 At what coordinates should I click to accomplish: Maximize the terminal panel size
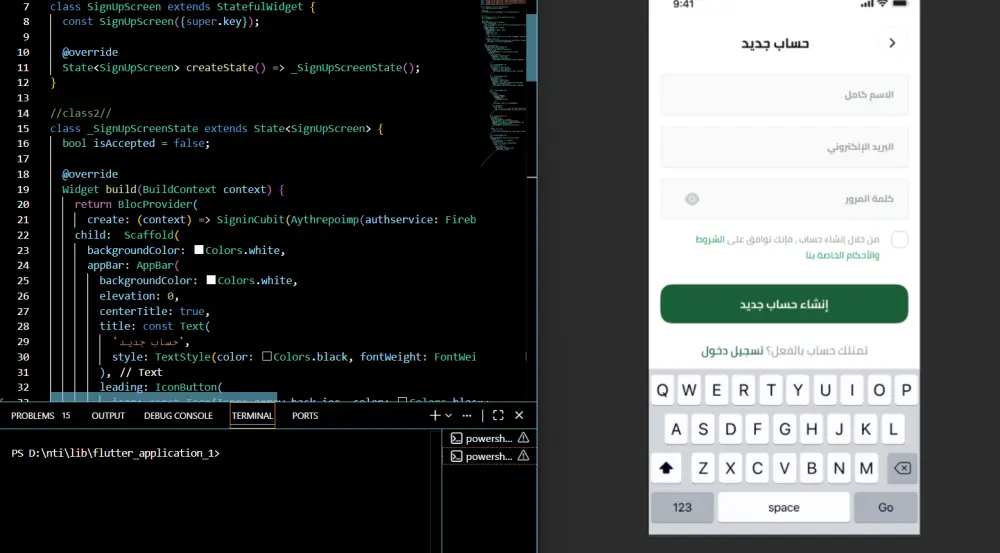point(498,415)
